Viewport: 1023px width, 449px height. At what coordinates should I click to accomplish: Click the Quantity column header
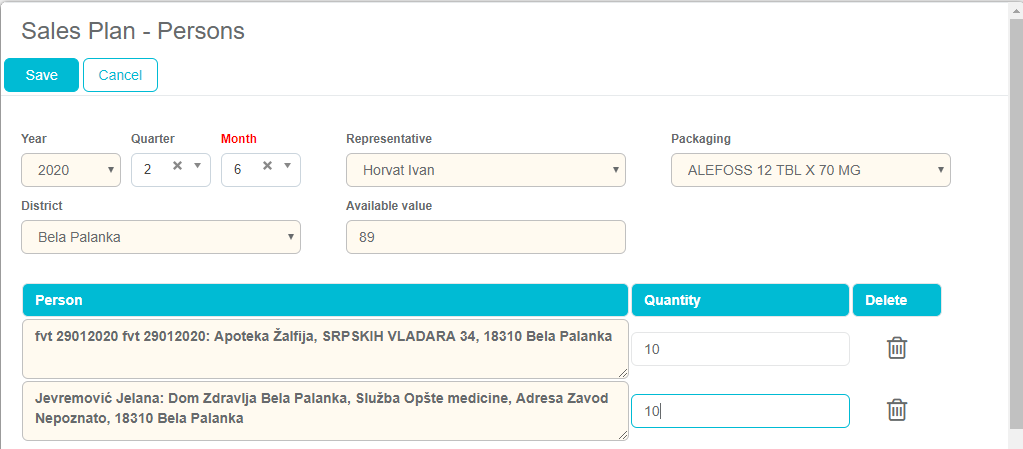(739, 300)
